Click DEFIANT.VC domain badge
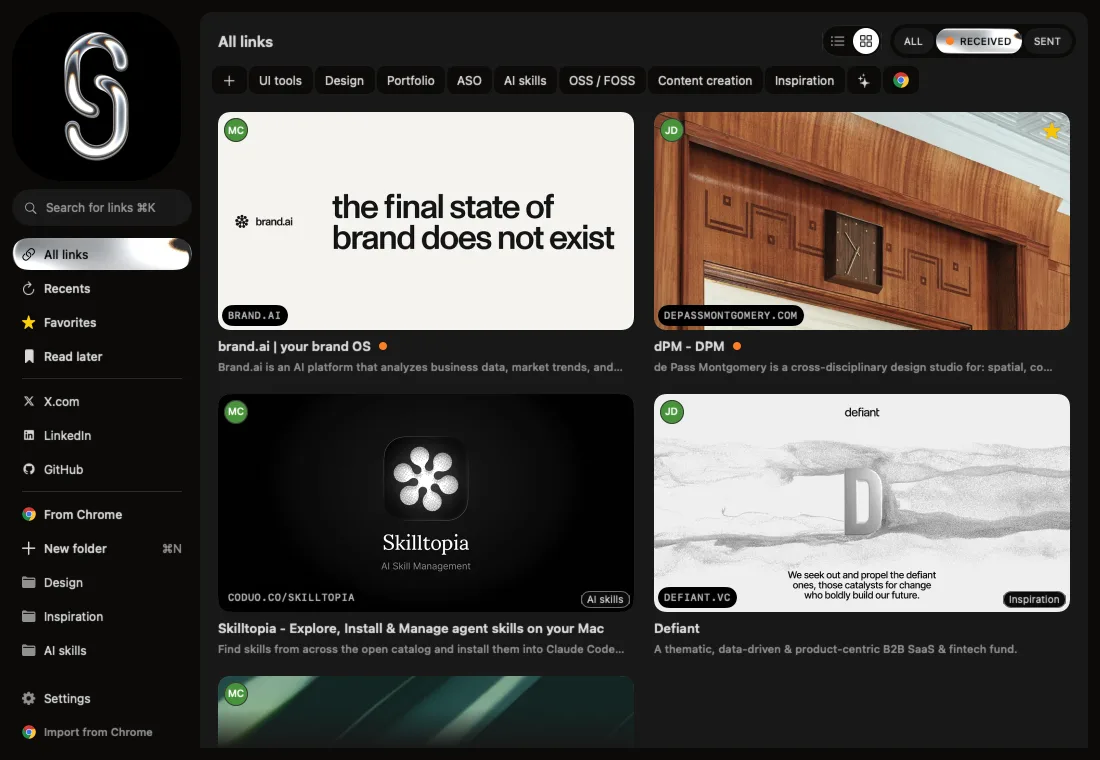 697,597
